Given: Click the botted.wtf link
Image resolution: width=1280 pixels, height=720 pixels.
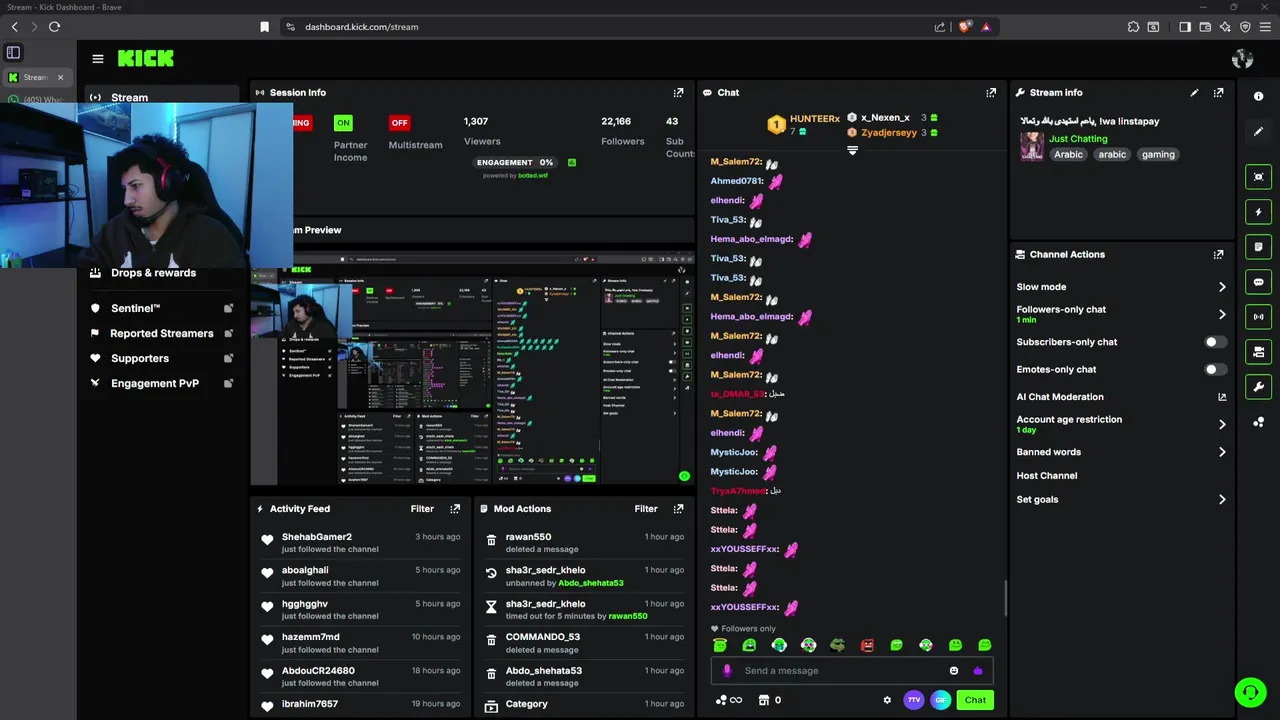Looking at the screenshot, I should [533, 176].
